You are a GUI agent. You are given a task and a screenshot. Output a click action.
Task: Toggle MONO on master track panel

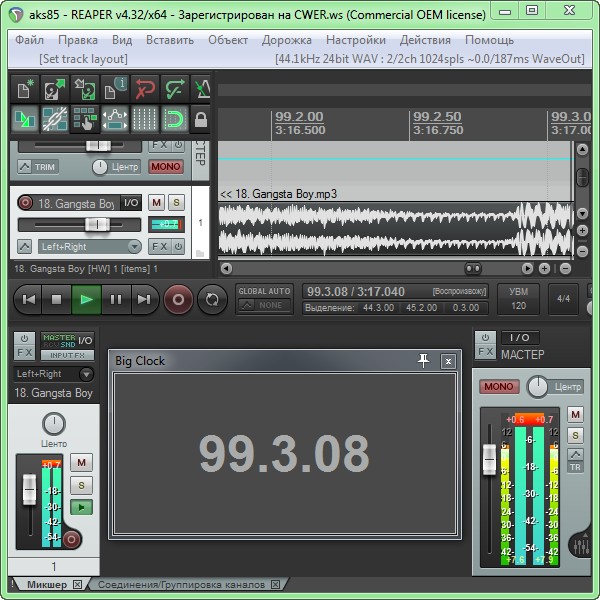pyautogui.click(x=166, y=167)
